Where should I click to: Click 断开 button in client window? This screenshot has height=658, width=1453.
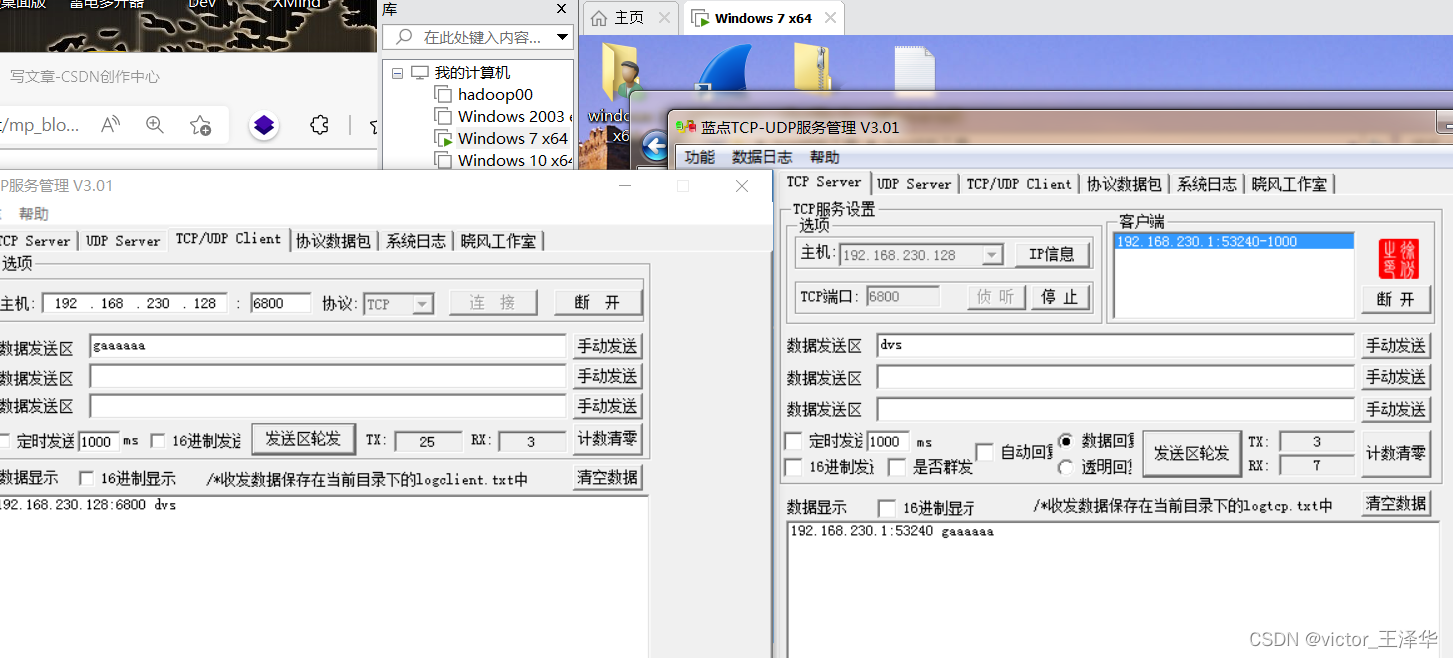coord(597,303)
